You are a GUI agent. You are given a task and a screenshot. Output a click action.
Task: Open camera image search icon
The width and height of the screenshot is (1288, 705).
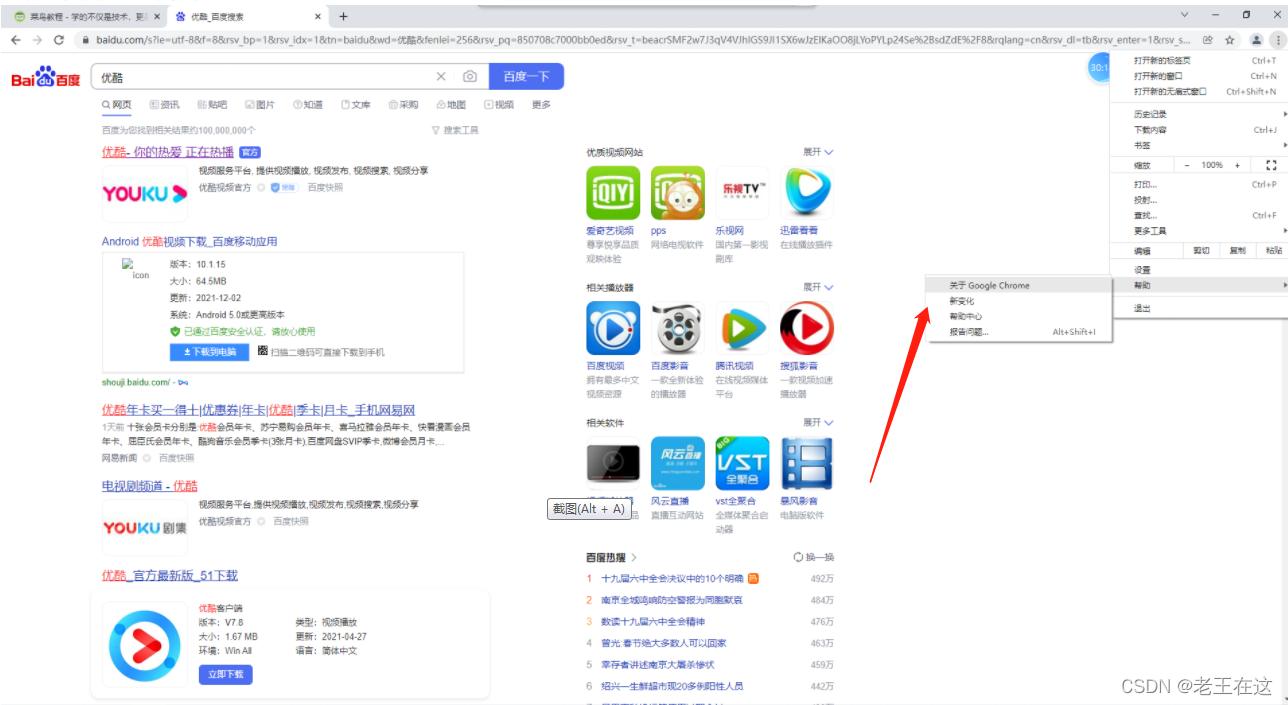(470, 77)
